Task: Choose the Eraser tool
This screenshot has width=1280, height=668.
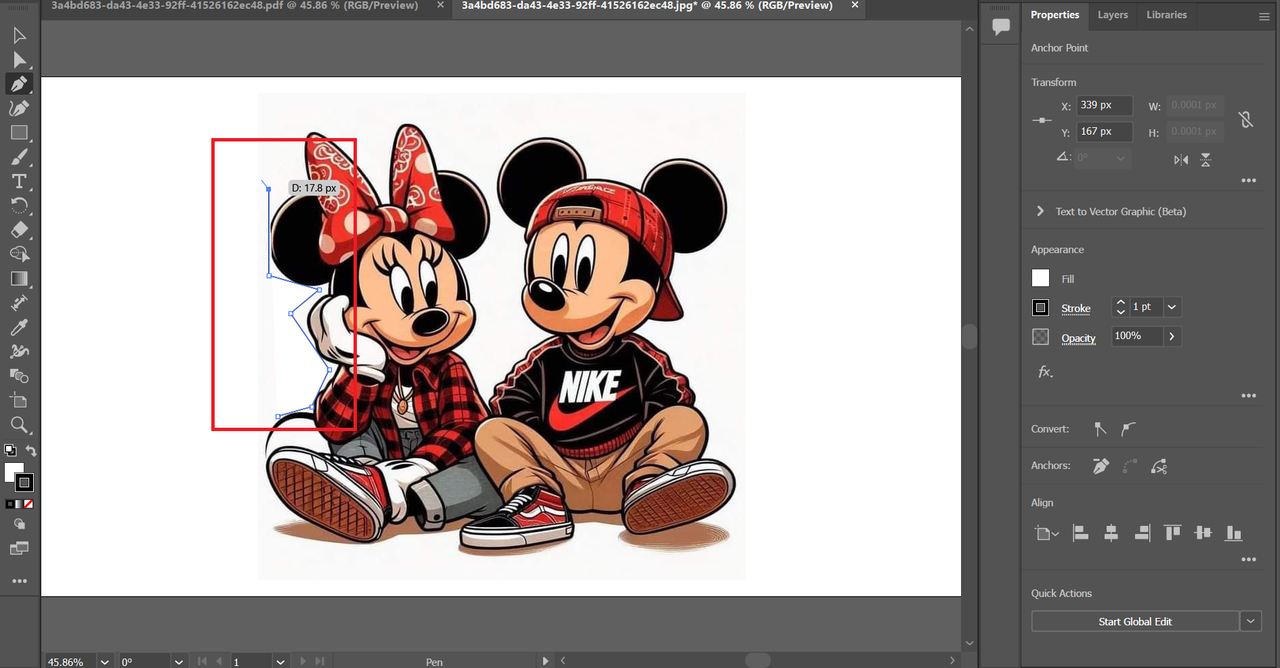Action: [19, 230]
